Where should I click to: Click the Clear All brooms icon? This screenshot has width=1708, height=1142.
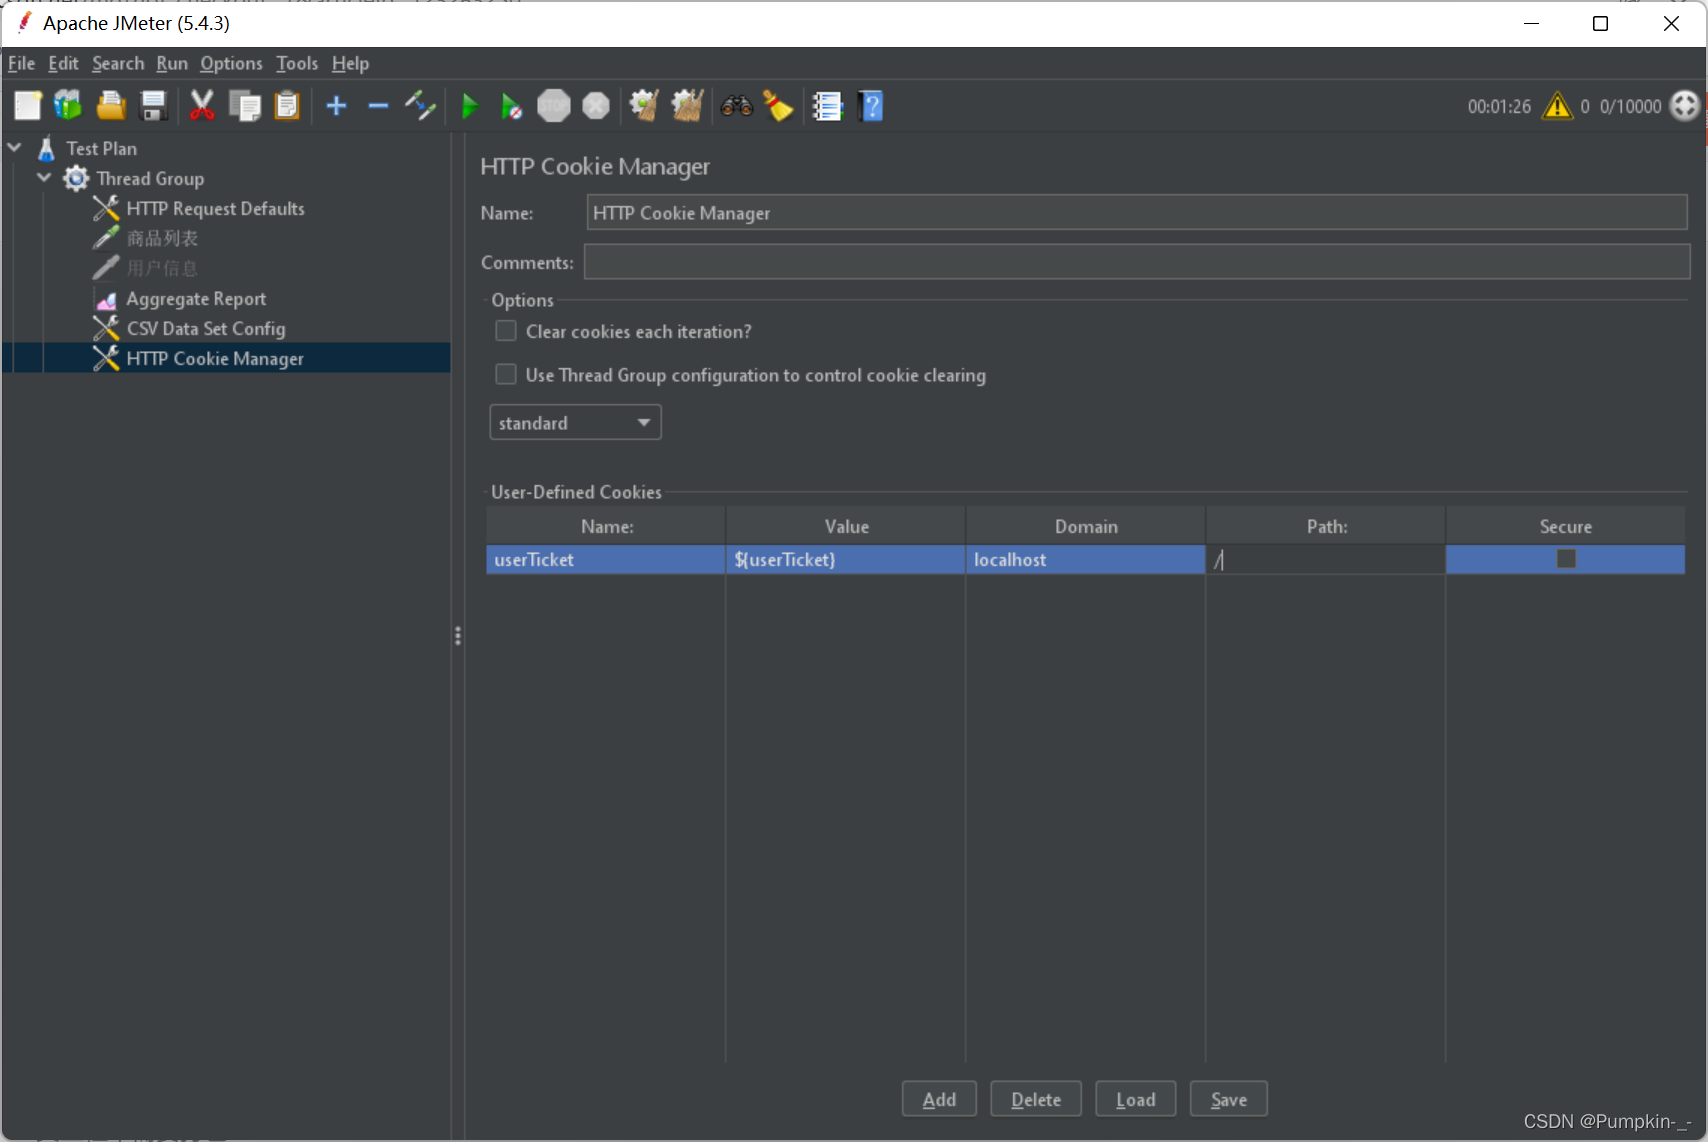687,105
